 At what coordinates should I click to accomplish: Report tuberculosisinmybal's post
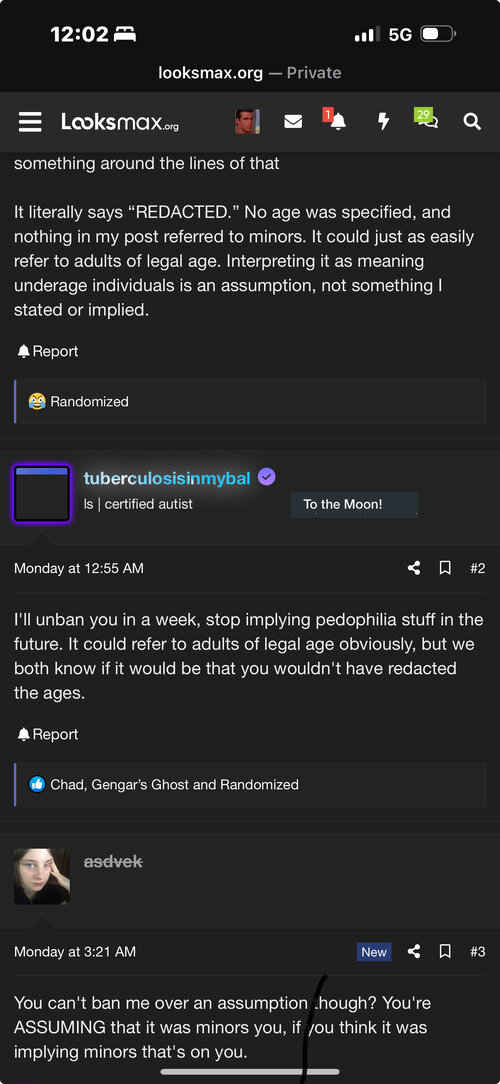48,734
